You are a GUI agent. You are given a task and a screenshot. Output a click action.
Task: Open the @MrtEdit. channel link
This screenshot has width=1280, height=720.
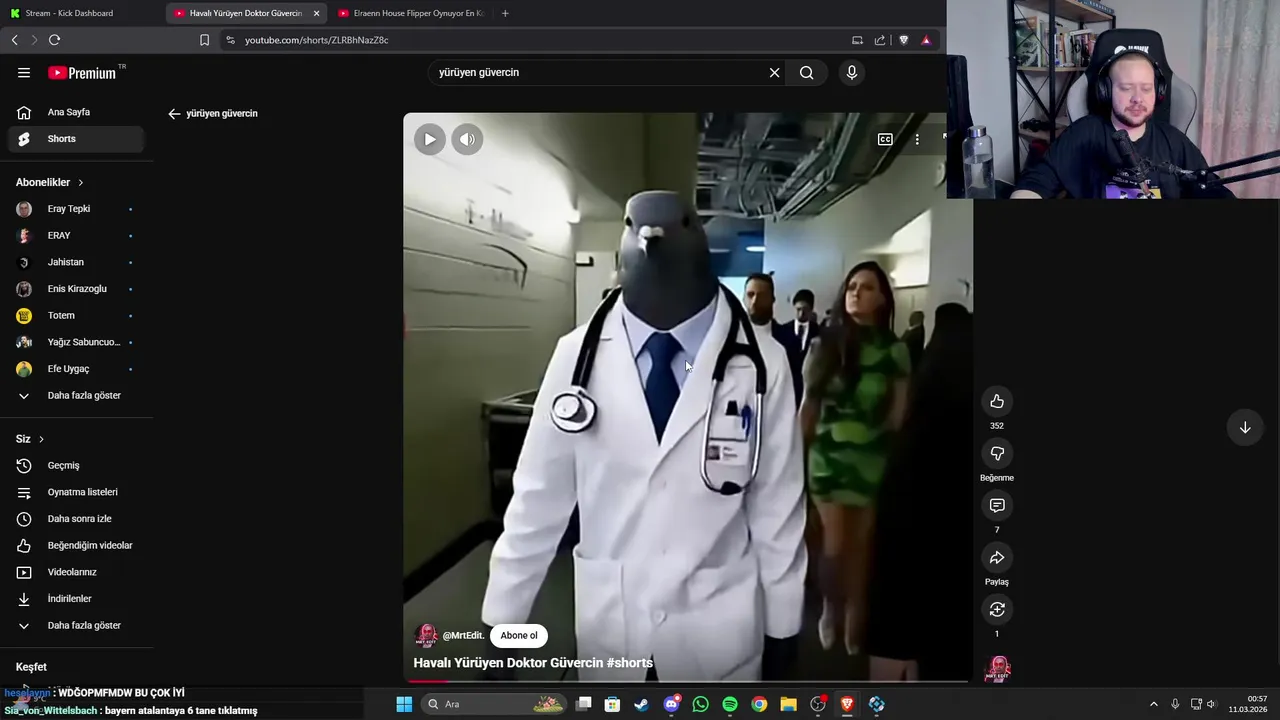click(x=463, y=636)
